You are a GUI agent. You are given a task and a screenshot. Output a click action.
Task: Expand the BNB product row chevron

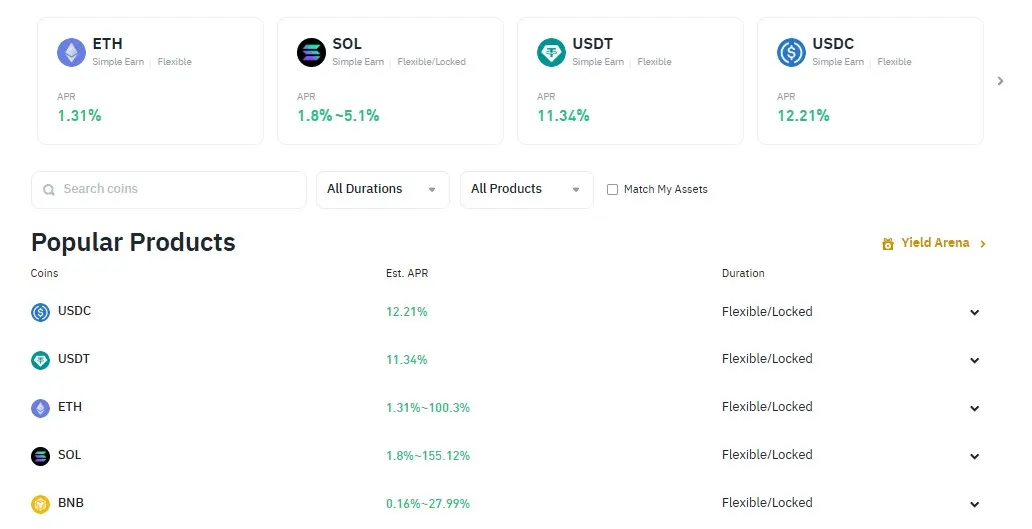[975, 505]
